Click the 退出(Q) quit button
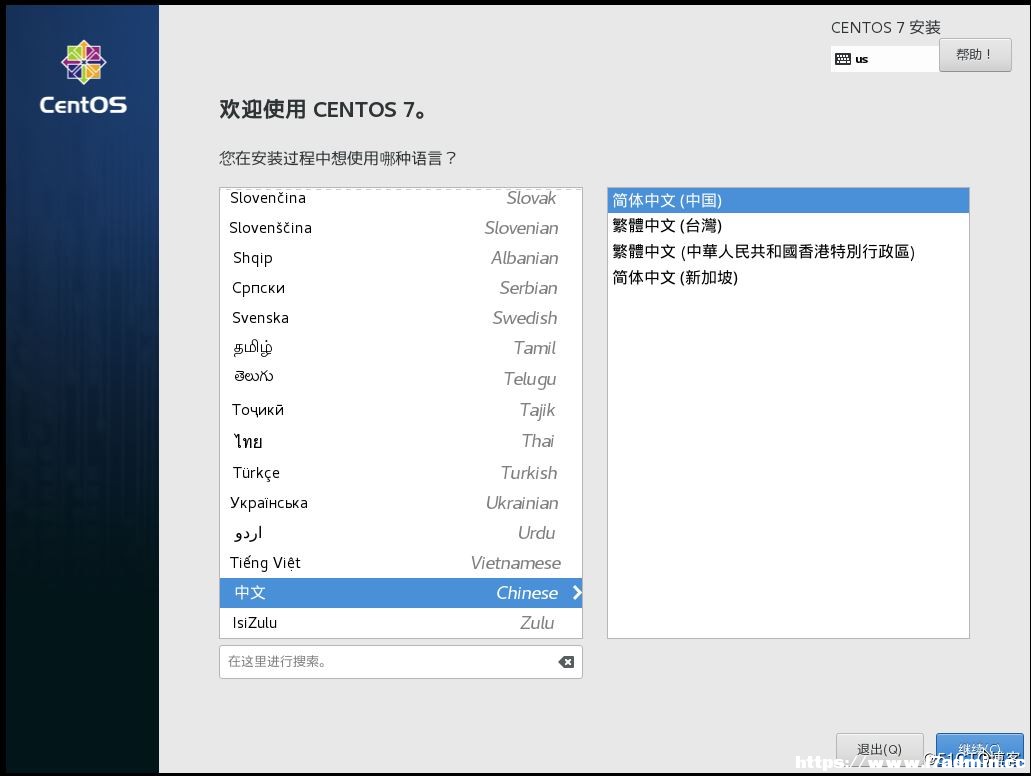 point(879,749)
